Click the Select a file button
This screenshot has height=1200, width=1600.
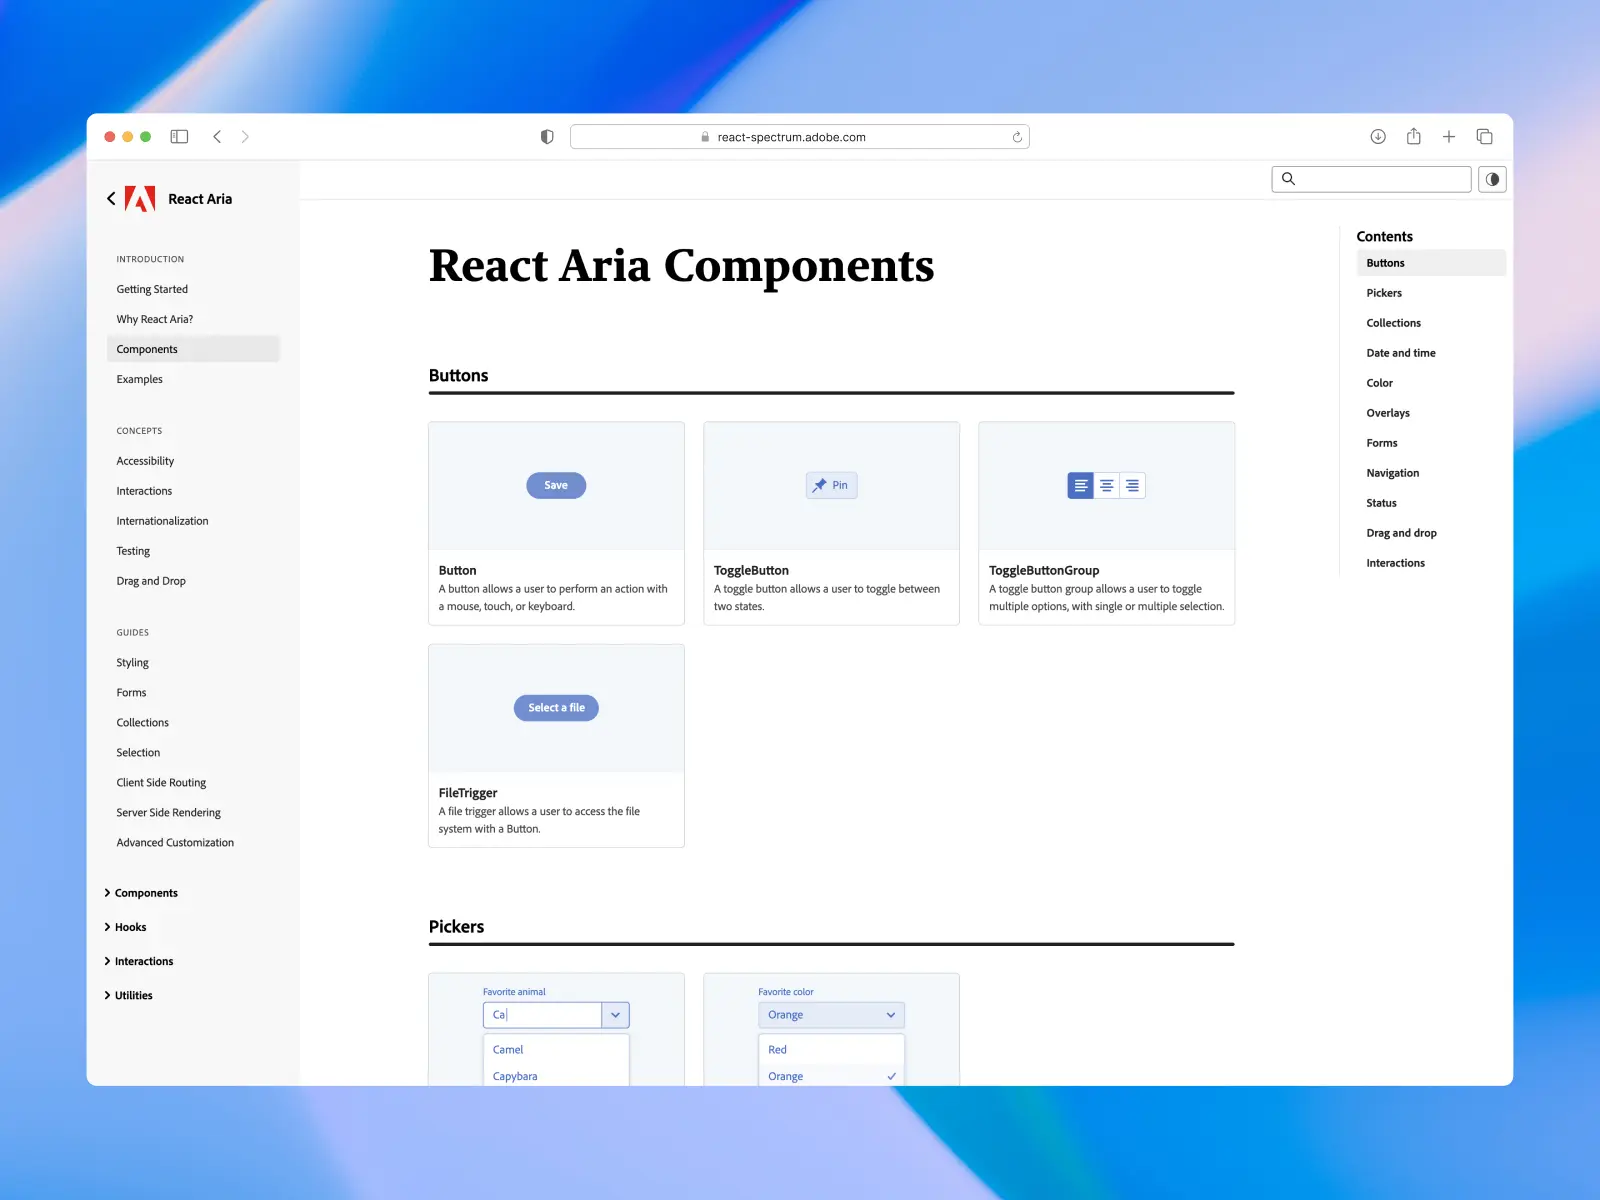coord(556,708)
